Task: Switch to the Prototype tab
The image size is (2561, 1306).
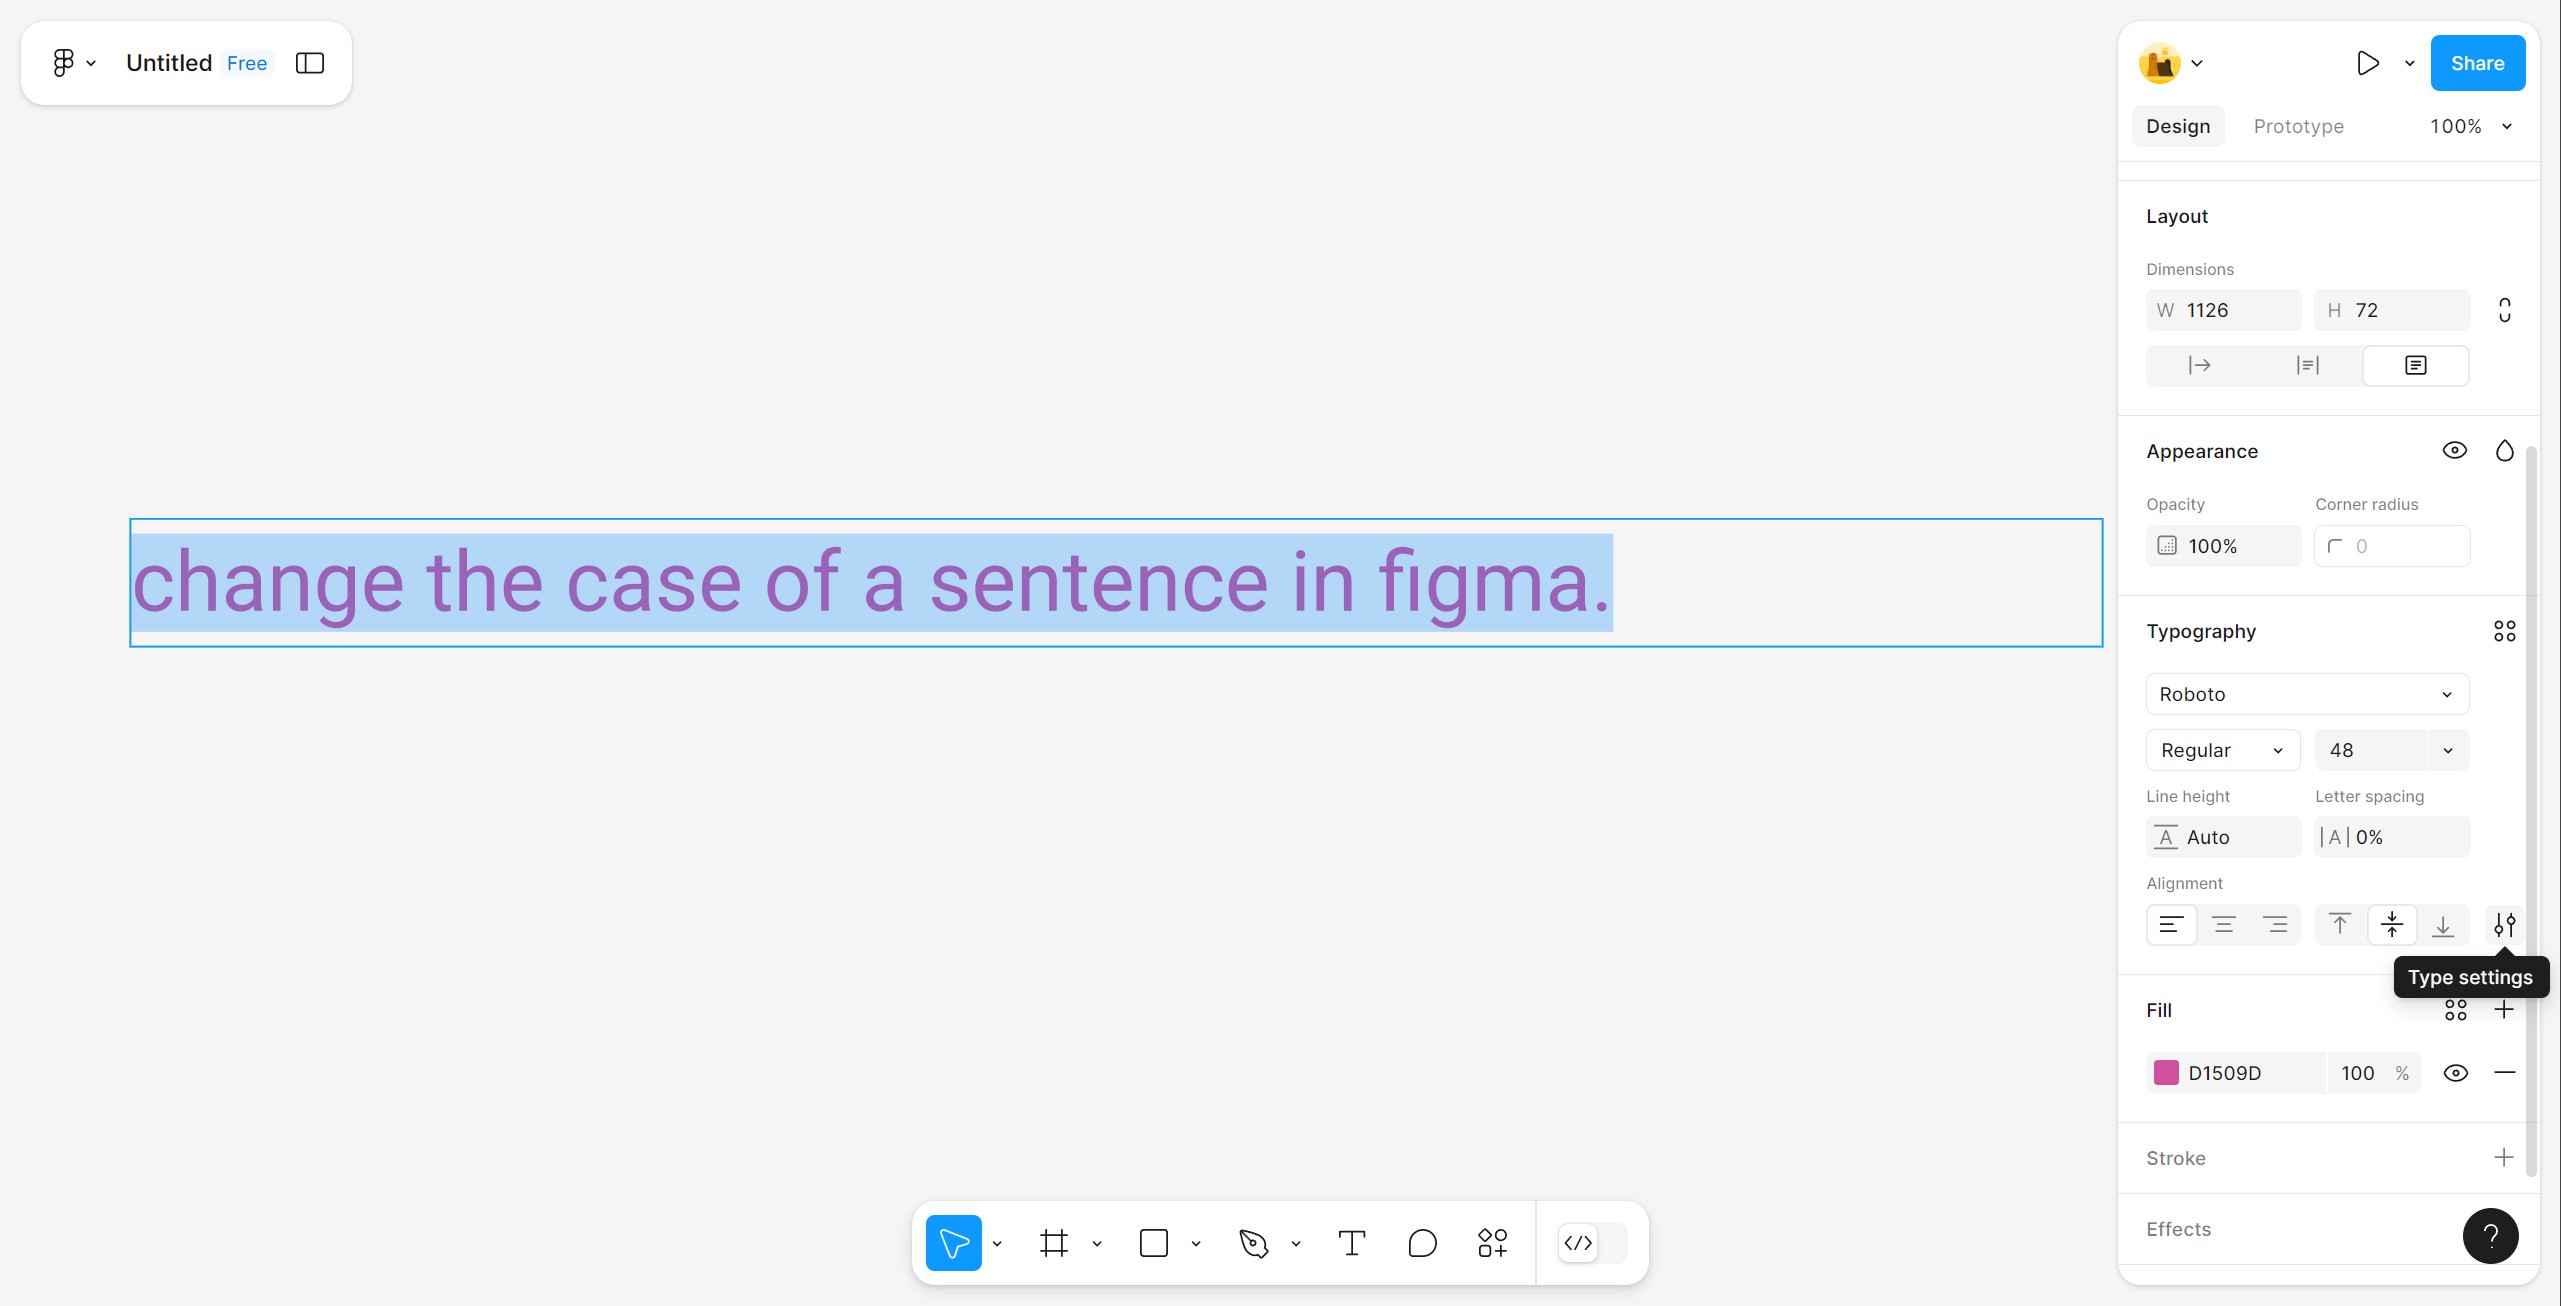Action: click(2298, 126)
